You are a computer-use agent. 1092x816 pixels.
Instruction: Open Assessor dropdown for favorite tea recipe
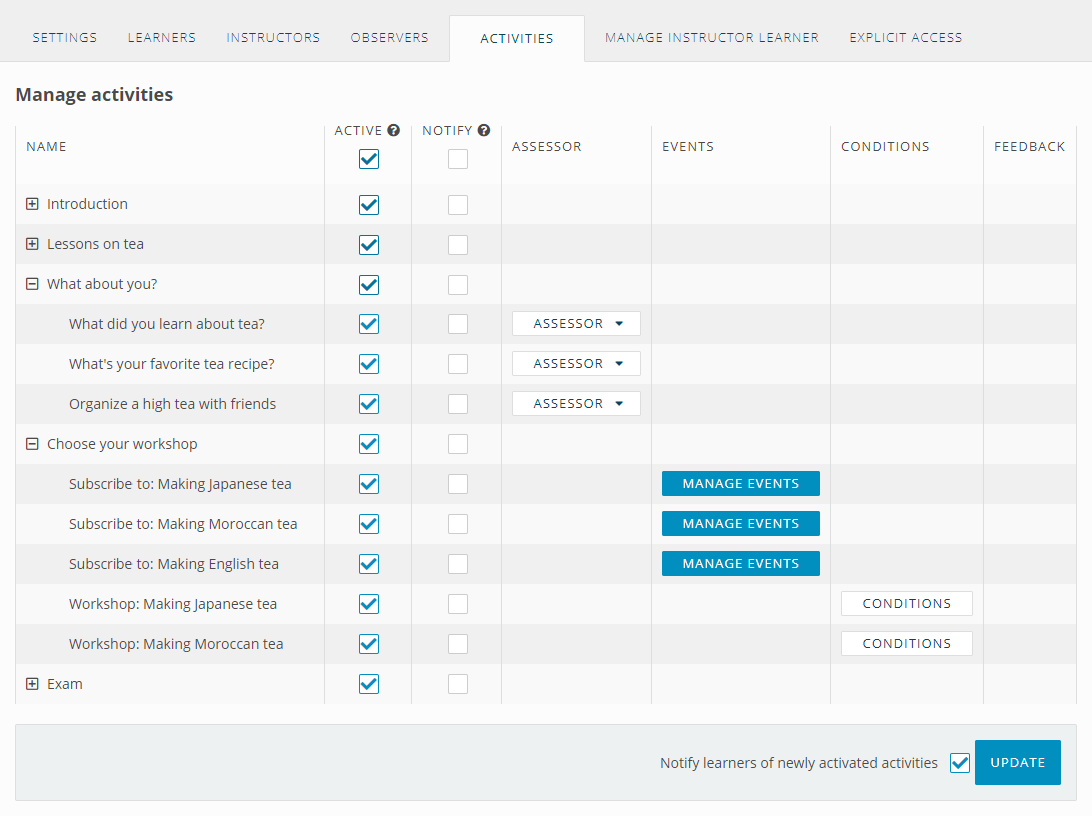click(x=576, y=363)
